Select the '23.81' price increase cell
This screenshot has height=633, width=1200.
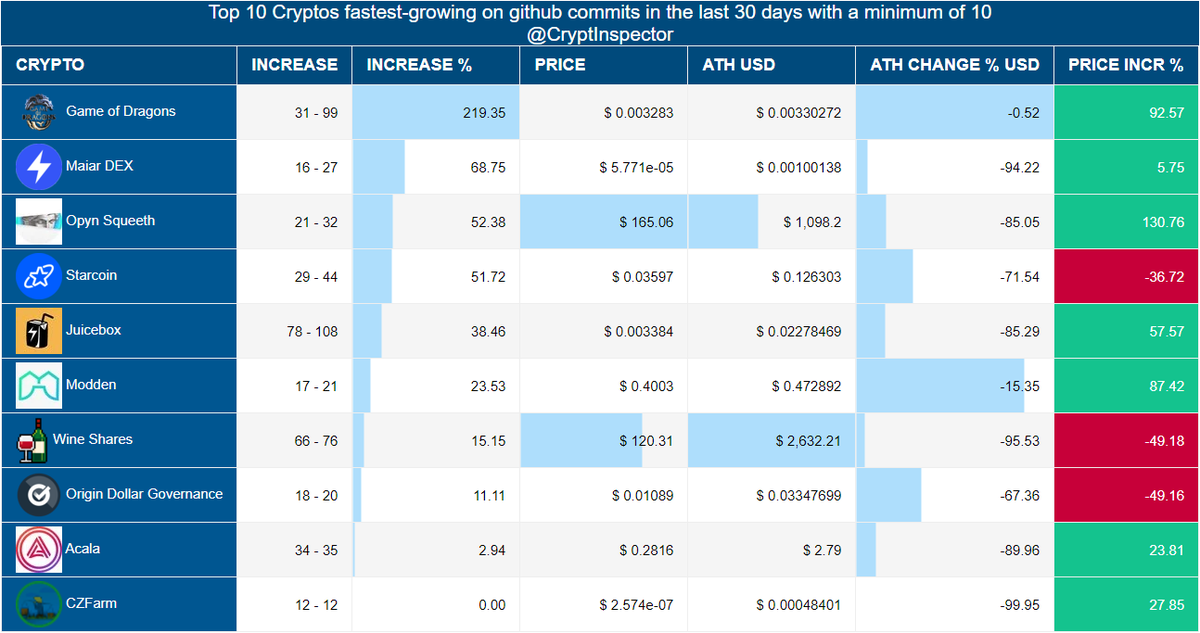coord(1127,549)
